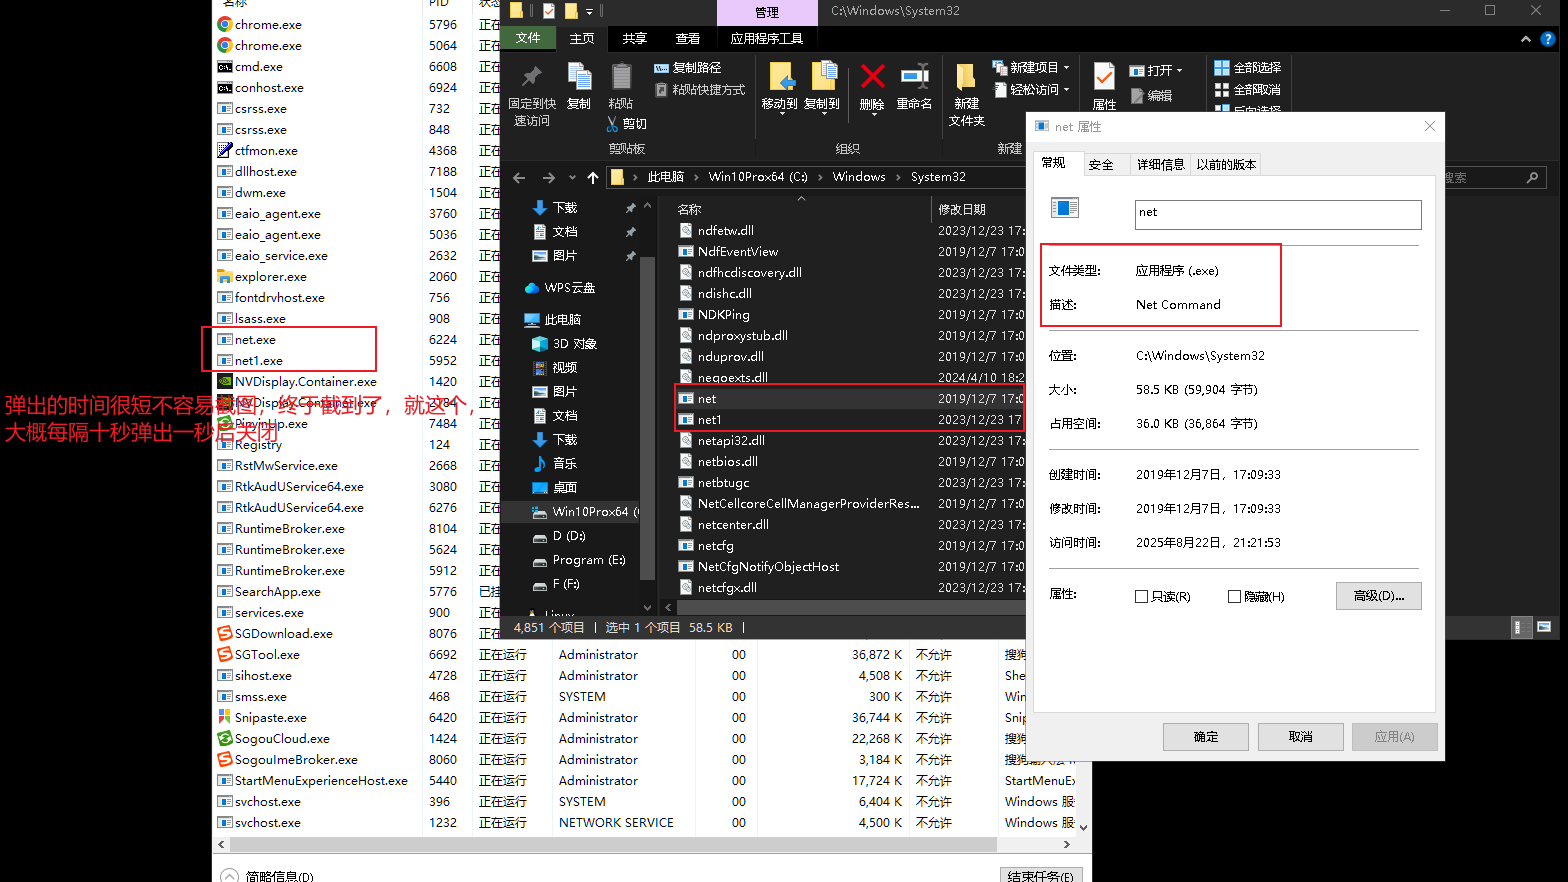Switch to the Details (详细信息) properties tab
Image resolution: width=1568 pixels, height=882 pixels.
[x=1160, y=165]
